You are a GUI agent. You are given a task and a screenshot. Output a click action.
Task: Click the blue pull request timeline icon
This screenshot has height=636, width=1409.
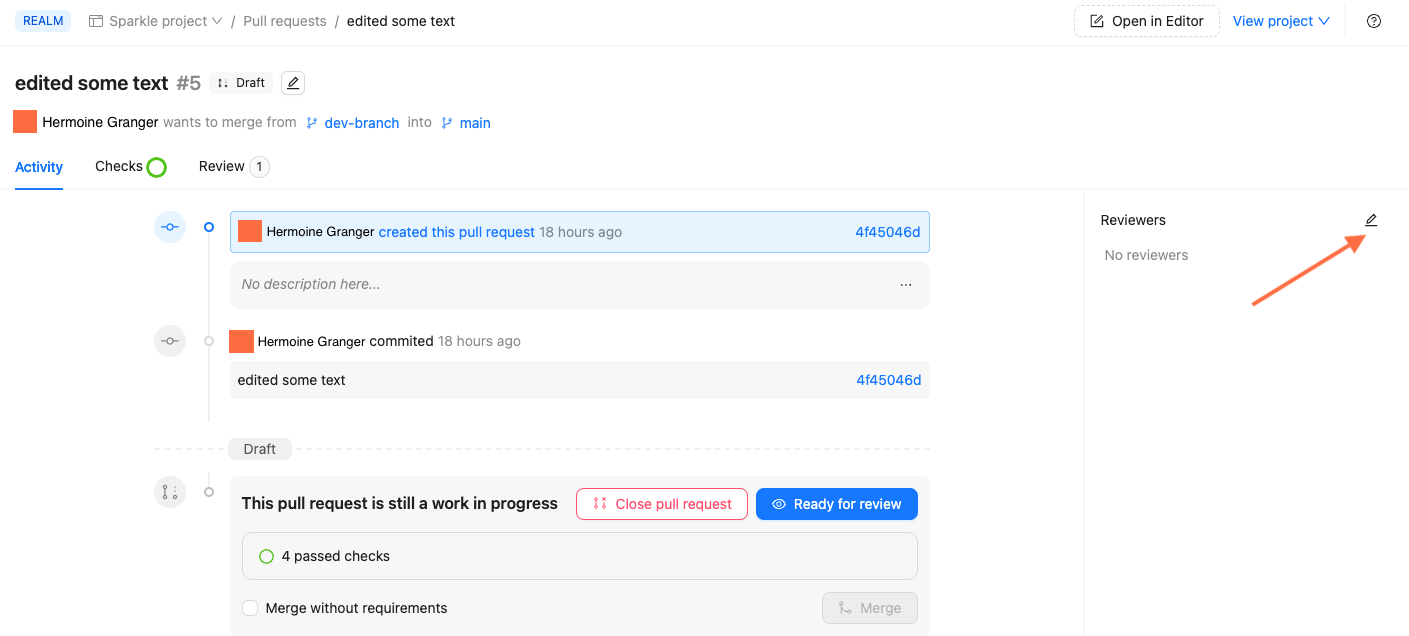click(x=169, y=227)
